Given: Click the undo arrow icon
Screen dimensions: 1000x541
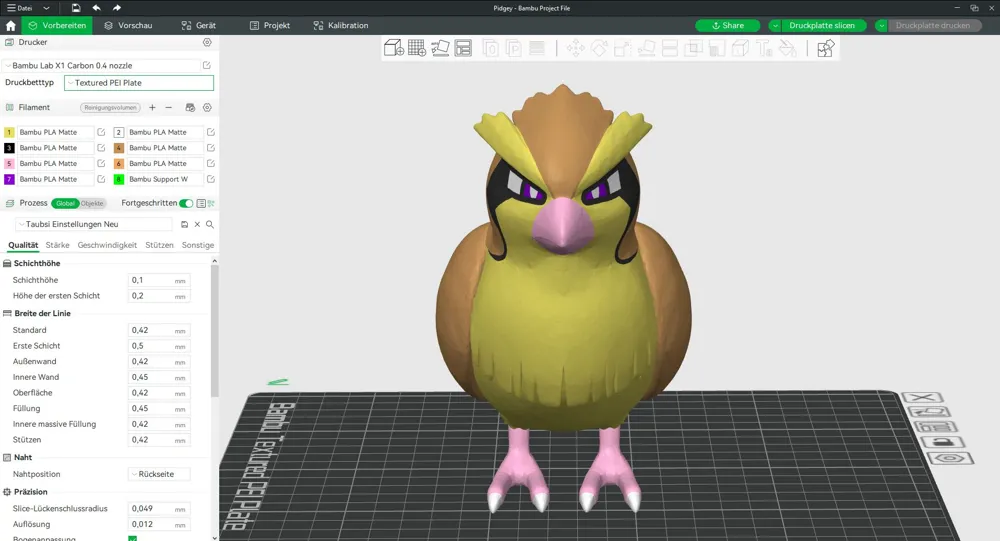Looking at the screenshot, I should click(96, 8).
